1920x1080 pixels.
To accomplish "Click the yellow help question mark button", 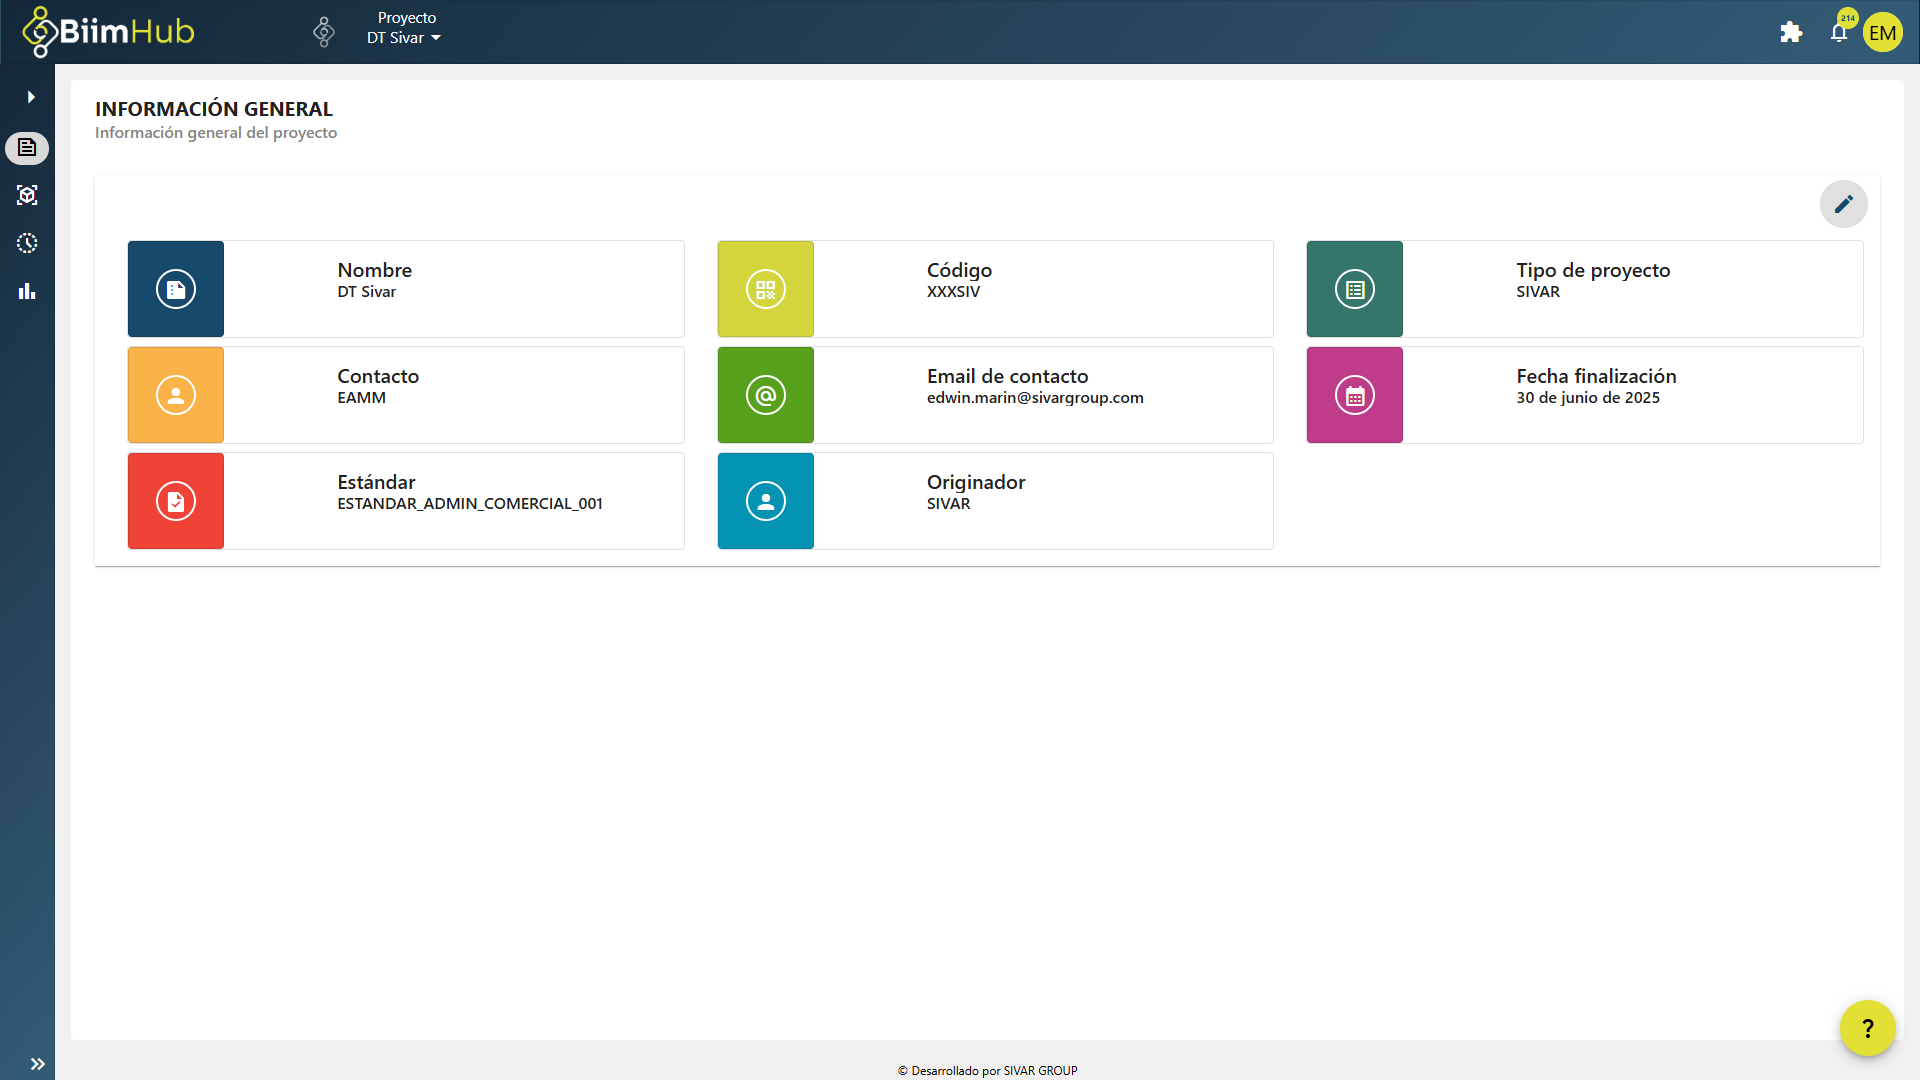I will pos(1867,1028).
